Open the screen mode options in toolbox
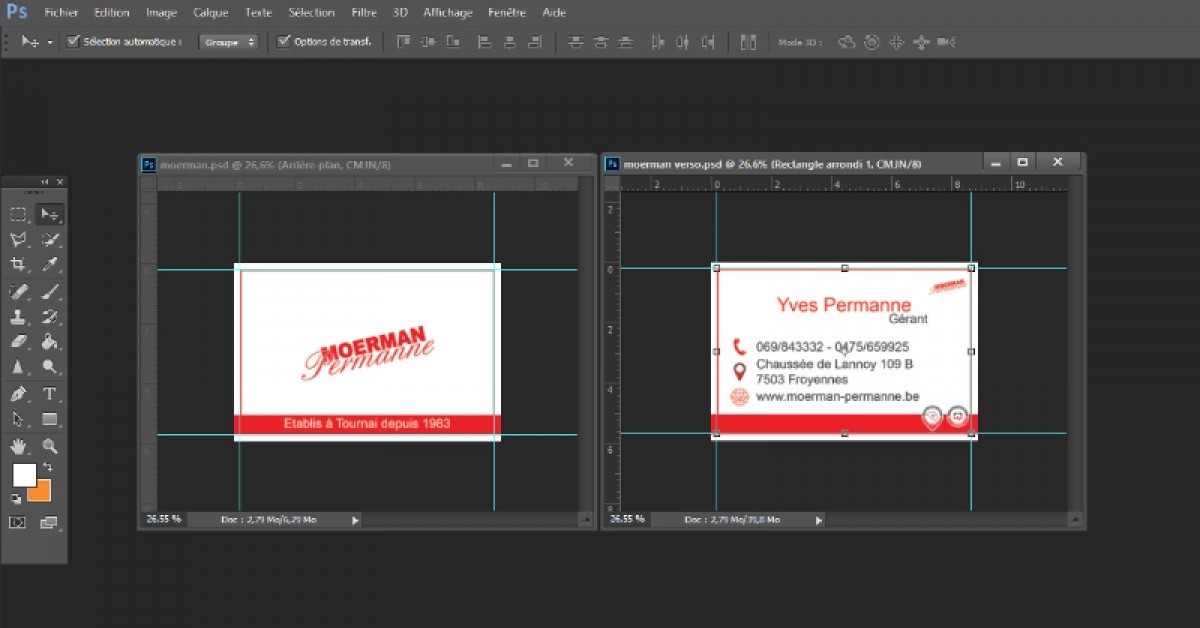The height and width of the screenshot is (628, 1200). coord(49,522)
